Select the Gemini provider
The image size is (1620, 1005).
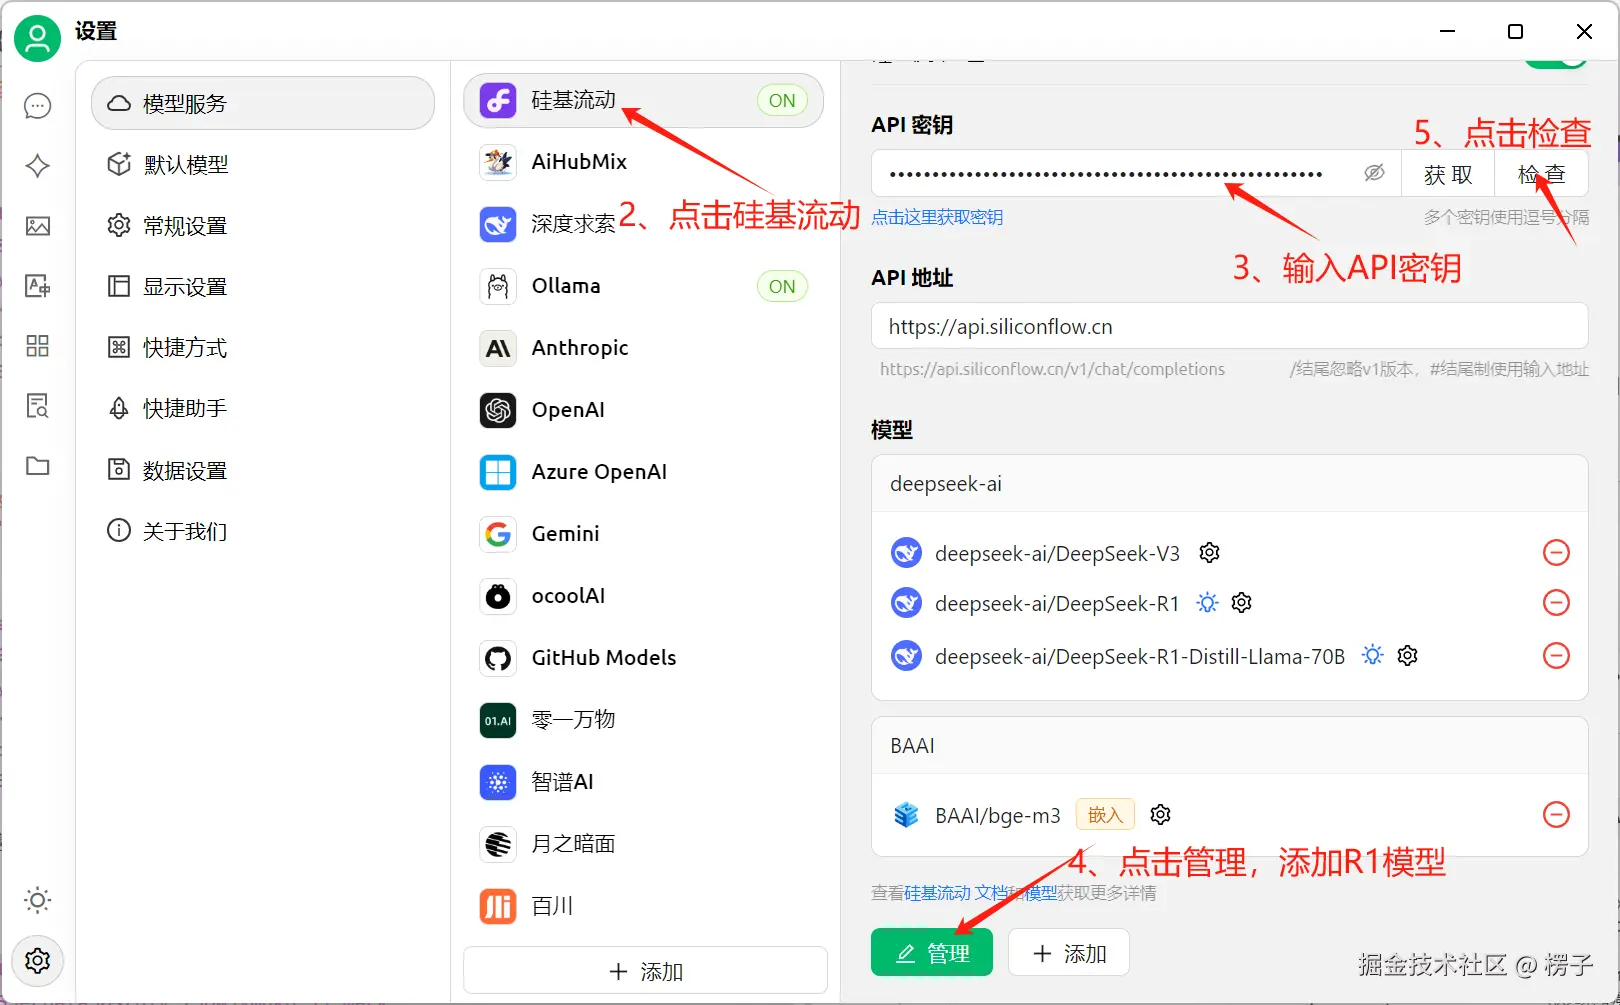[x=644, y=534]
